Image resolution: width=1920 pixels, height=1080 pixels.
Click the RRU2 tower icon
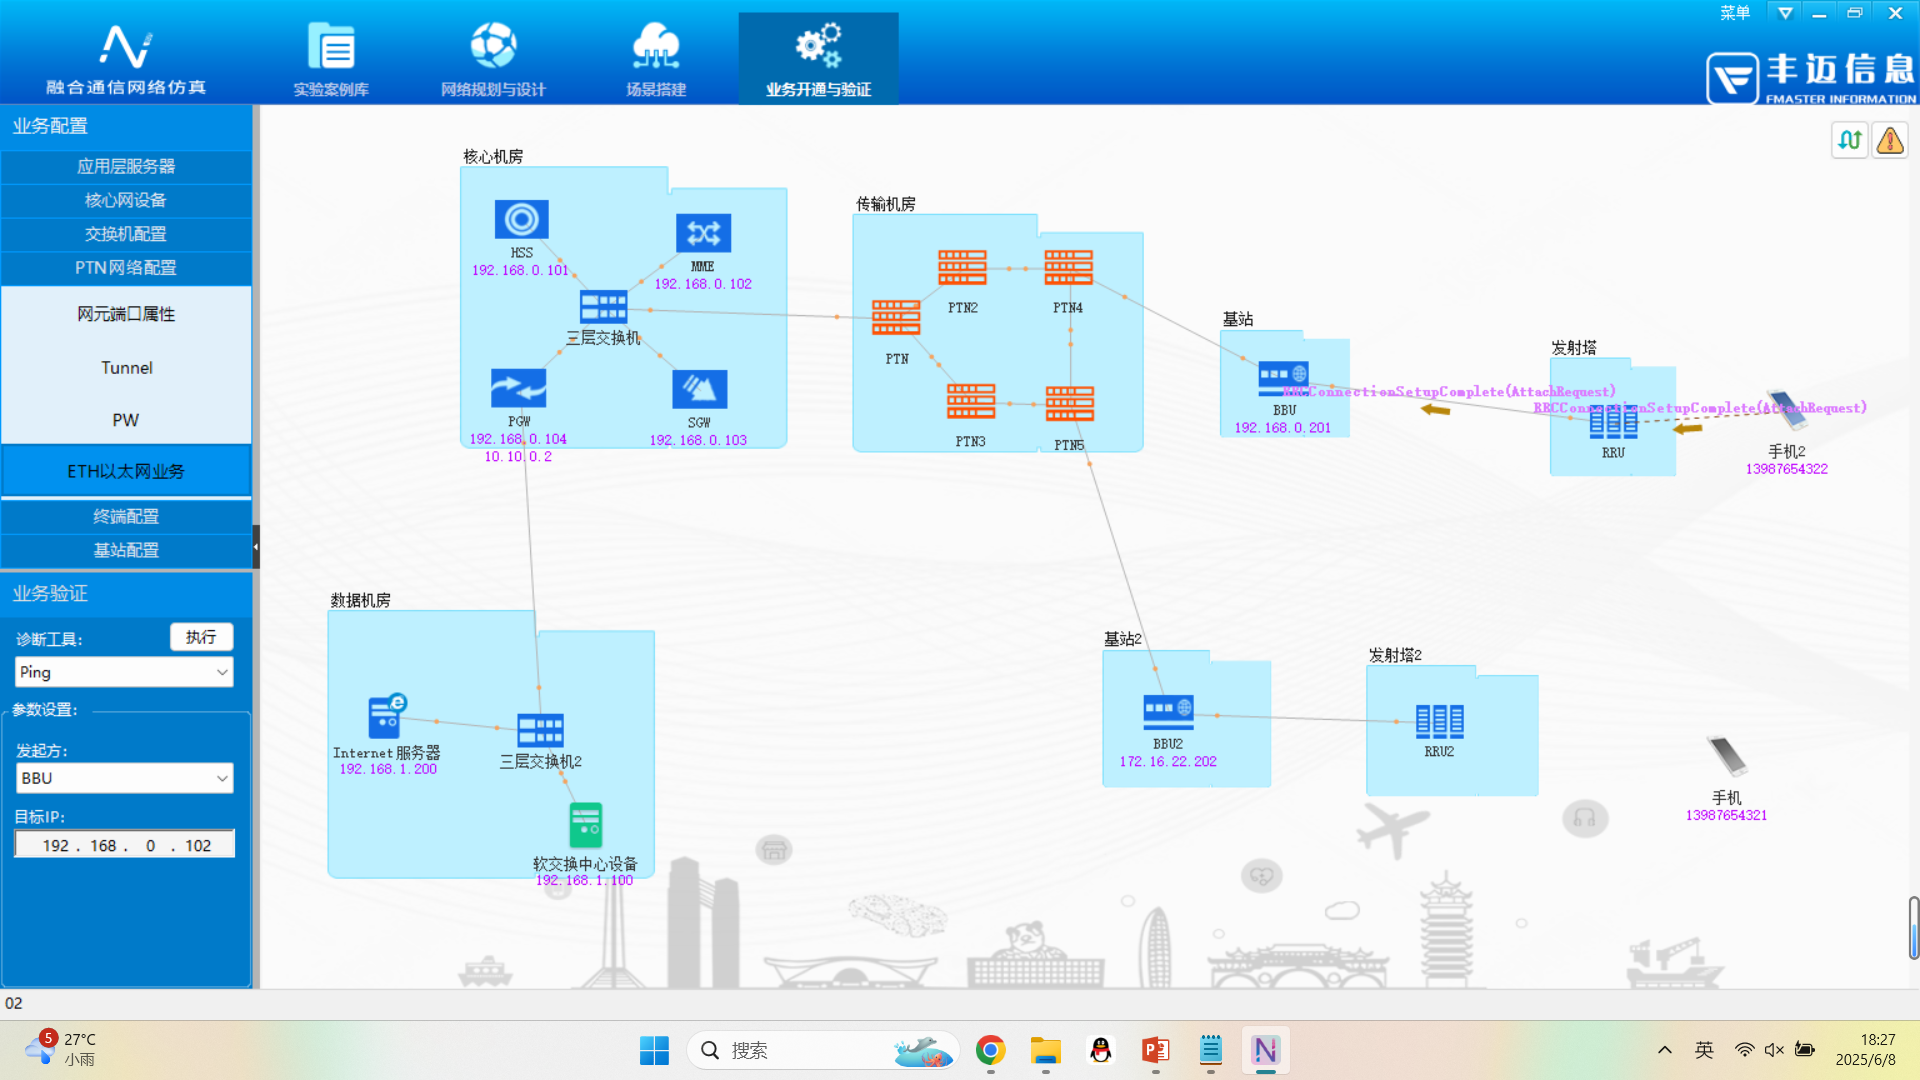click(1439, 720)
